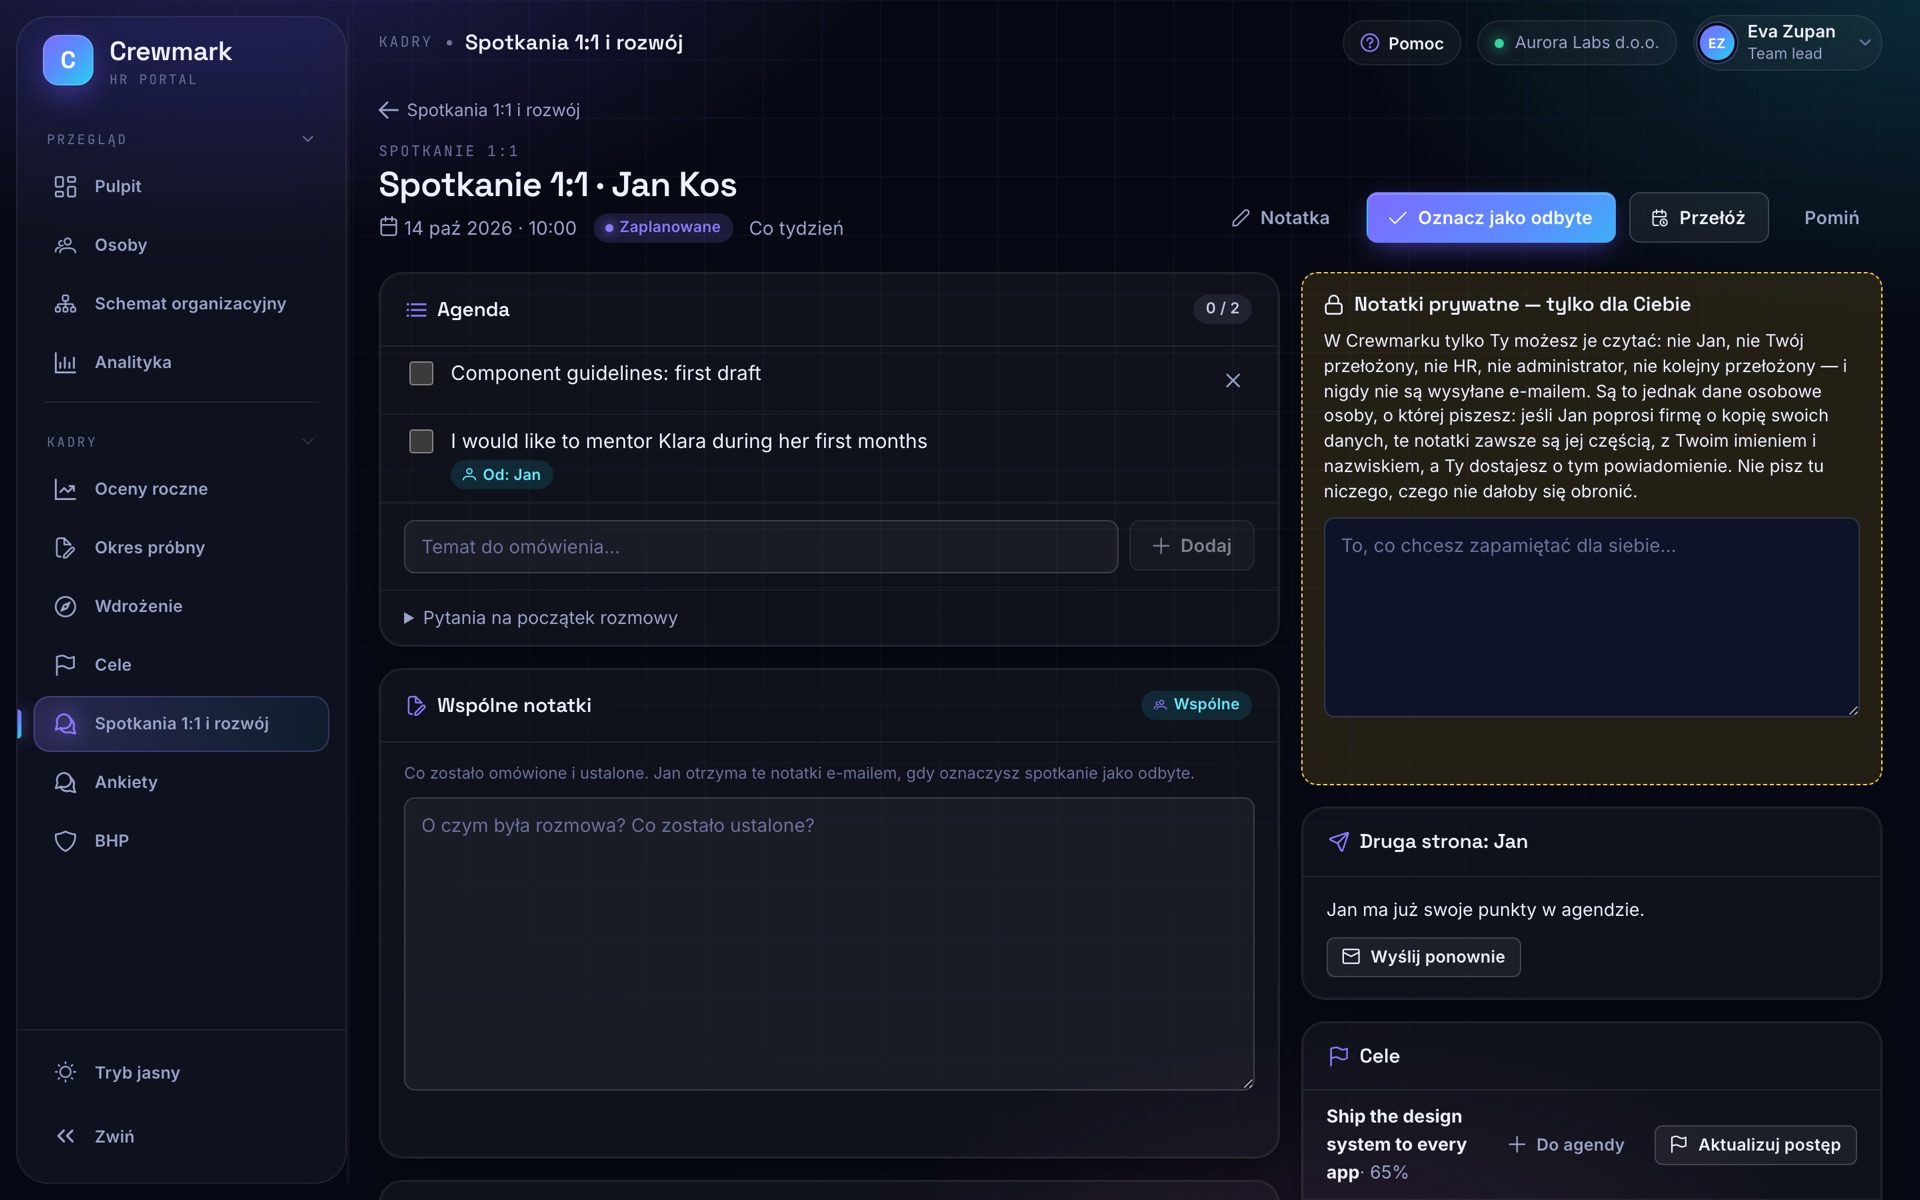Click the Zaplanowane status badge
This screenshot has width=1920, height=1200.
663,228
